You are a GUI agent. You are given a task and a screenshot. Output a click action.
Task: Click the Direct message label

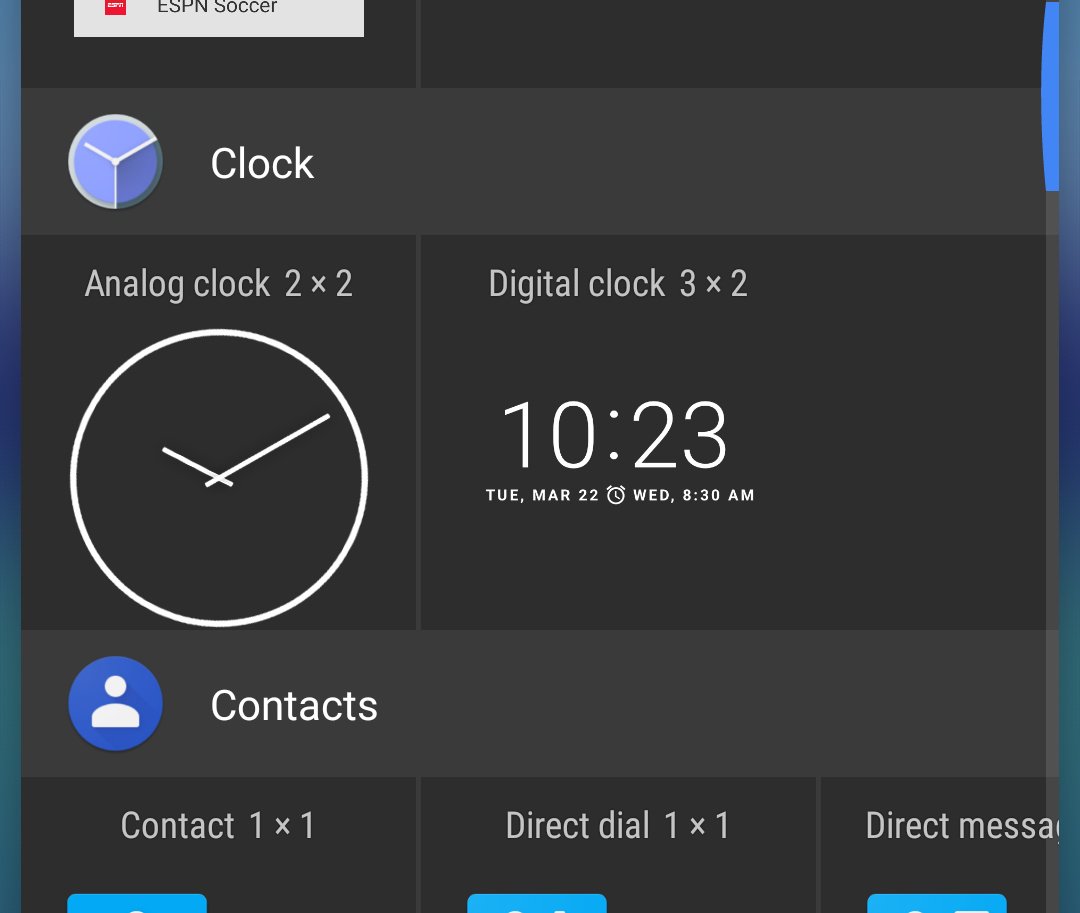[962, 826]
